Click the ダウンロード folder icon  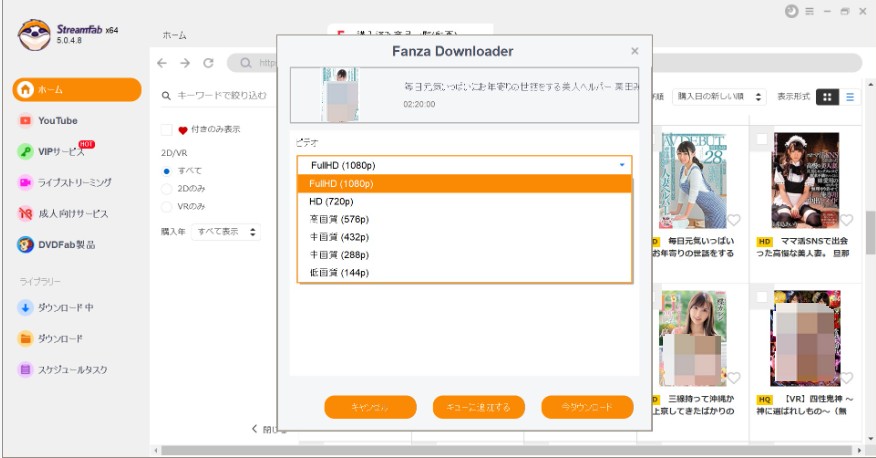coord(25,338)
